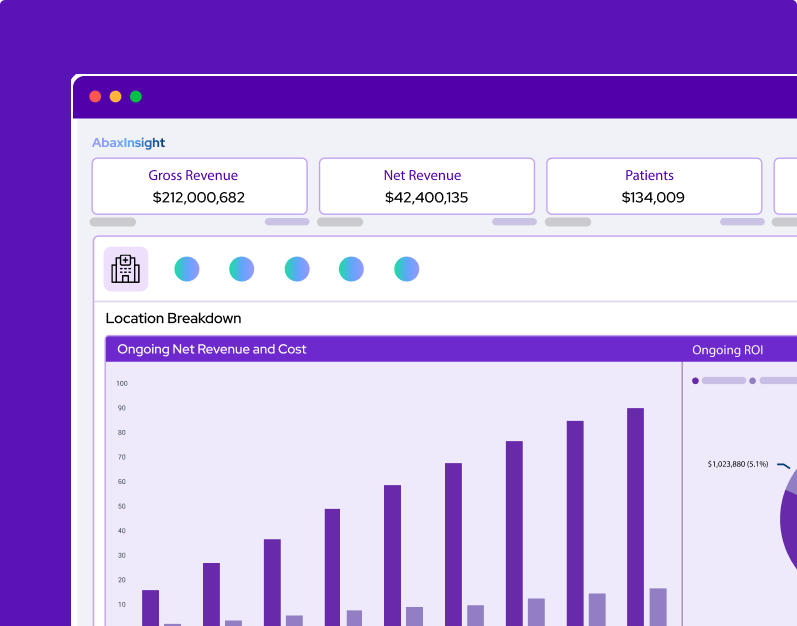Click the 50 y-axis label

tap(121, 506)
